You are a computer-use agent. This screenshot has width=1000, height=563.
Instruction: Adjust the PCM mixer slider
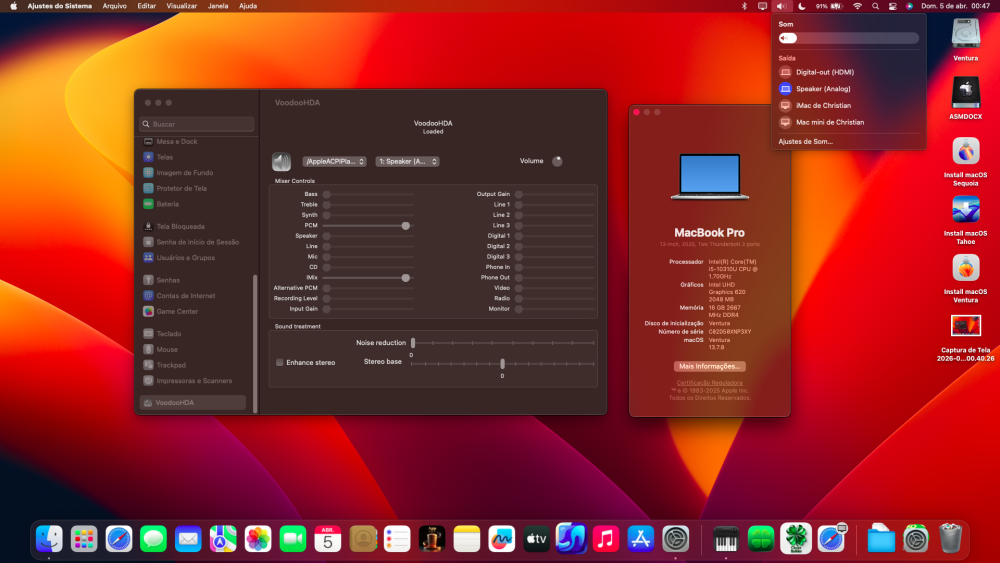pyautogui.click(x=368, y=226)
